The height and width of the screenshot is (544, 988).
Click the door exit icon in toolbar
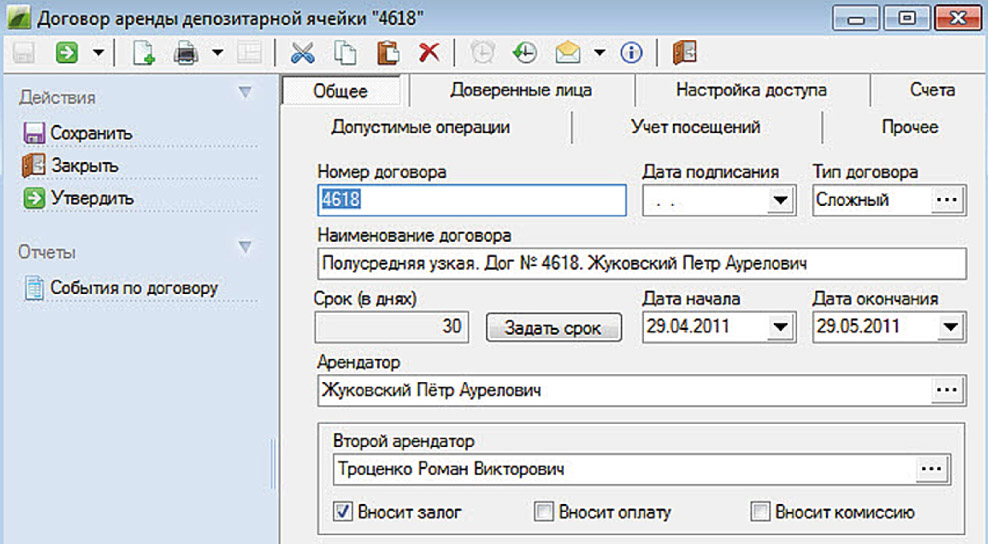(684, 53)
